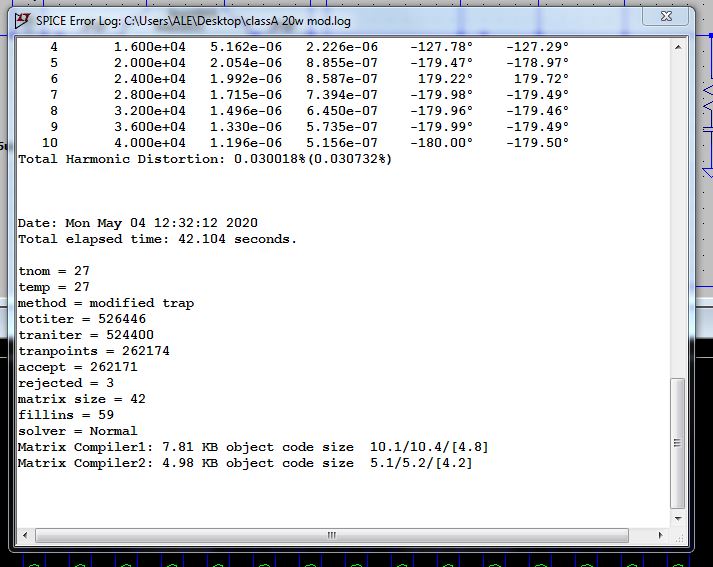The width and height of the screenshot is (713, 567).
Task: Click the 'Matrix Compiler2' line
Action: click(245, 463)
